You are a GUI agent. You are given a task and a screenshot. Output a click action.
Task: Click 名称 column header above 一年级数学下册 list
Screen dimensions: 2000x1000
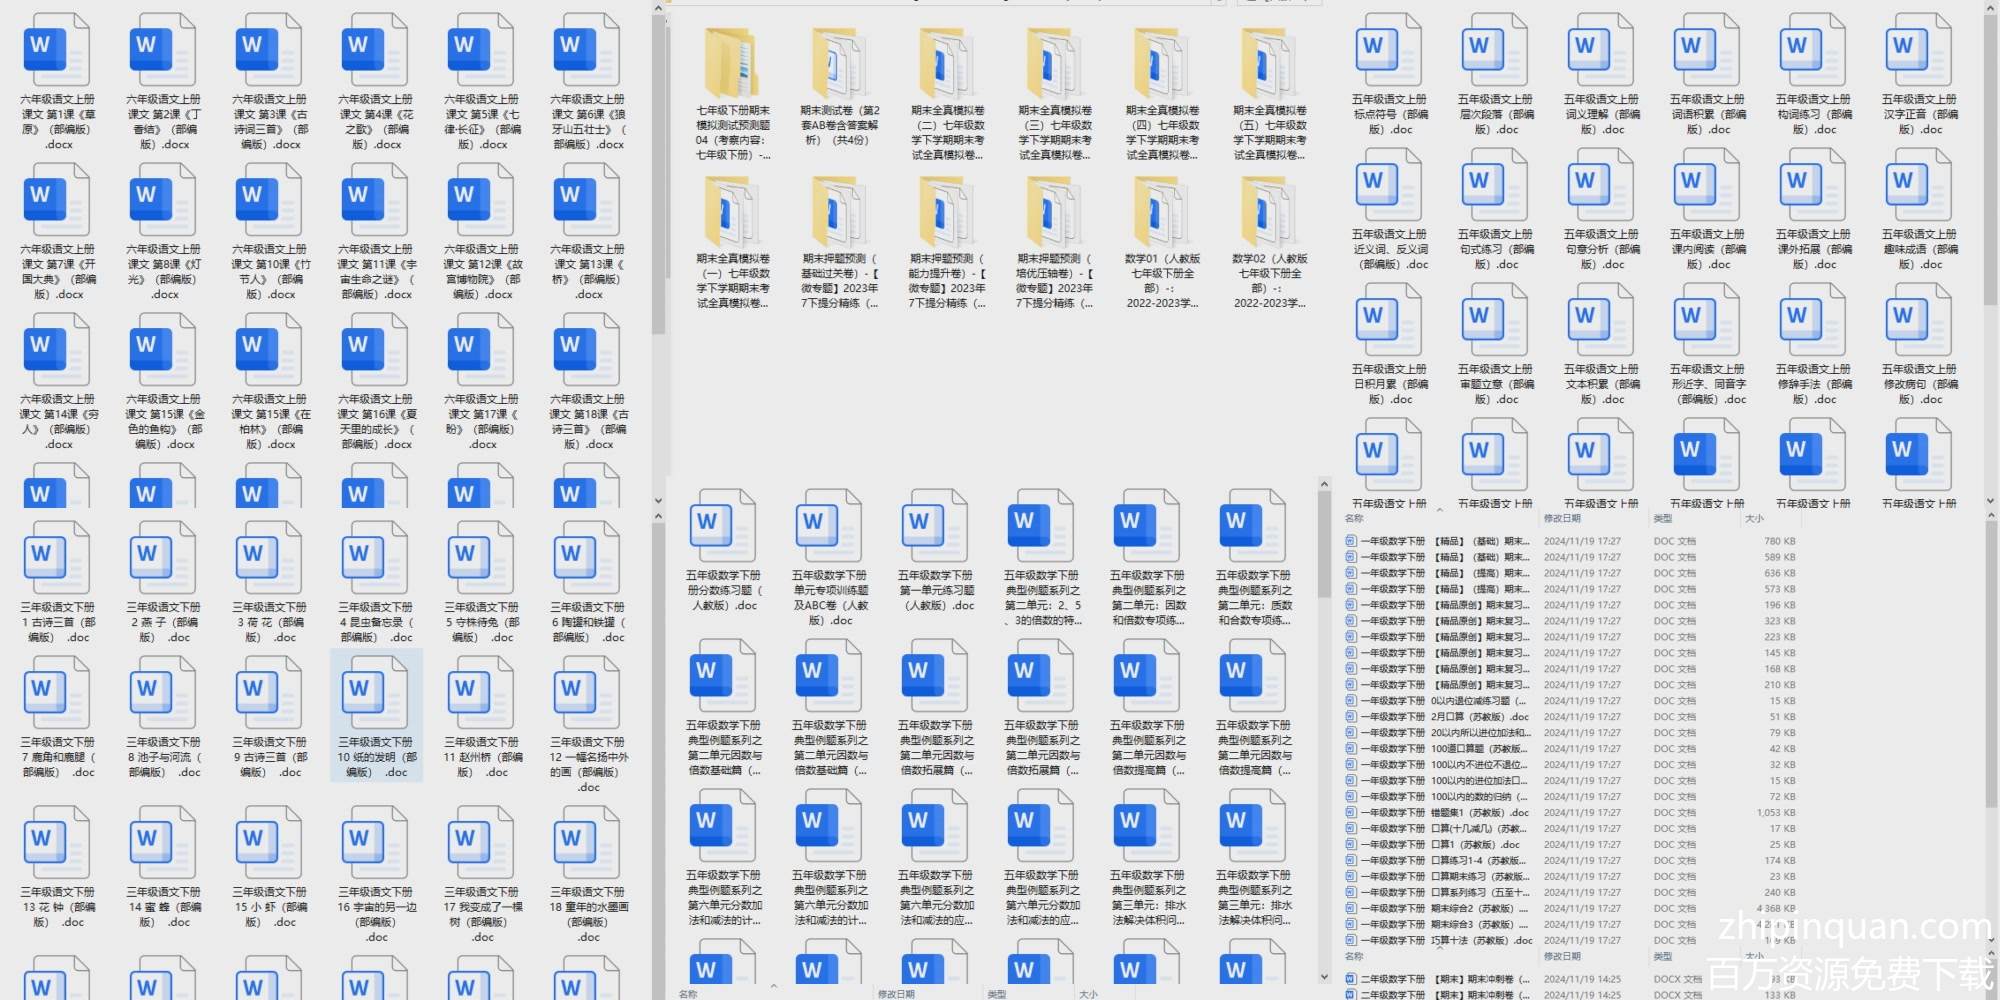point(1354,519)
